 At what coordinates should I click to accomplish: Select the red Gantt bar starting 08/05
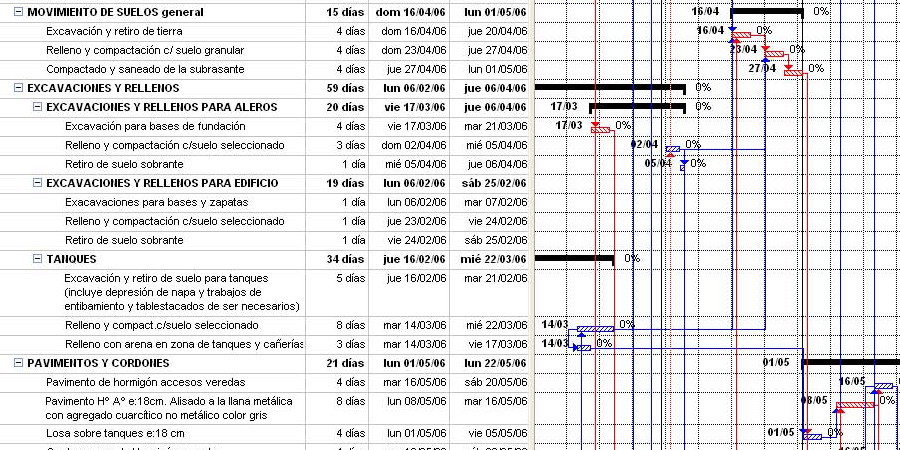855,405
